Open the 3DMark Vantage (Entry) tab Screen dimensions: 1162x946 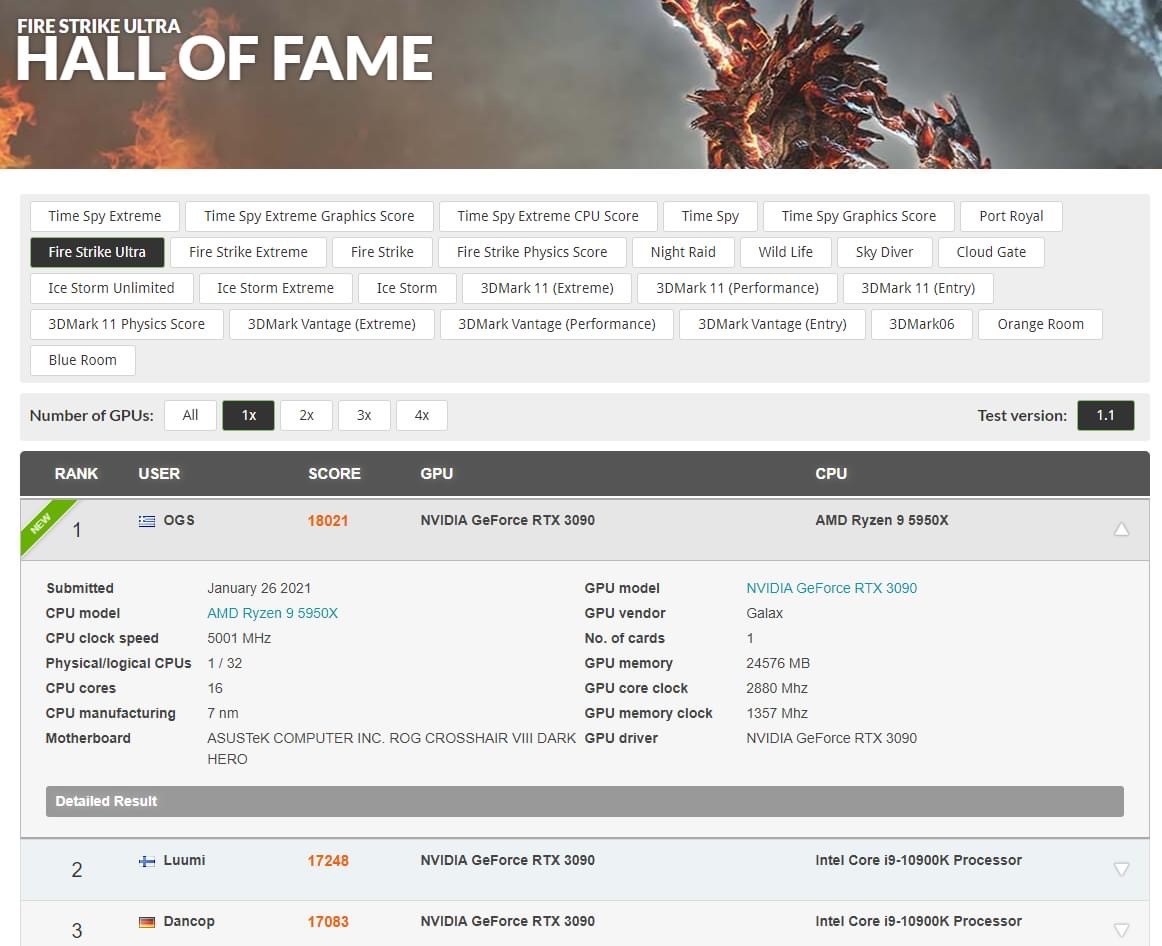772,324
